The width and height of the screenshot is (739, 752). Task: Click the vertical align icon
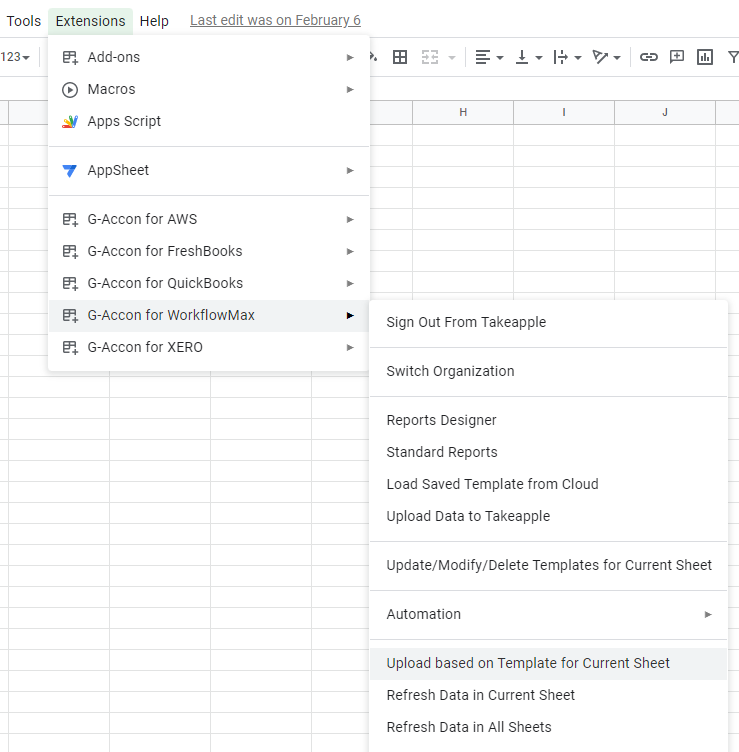tap(522, 57)
